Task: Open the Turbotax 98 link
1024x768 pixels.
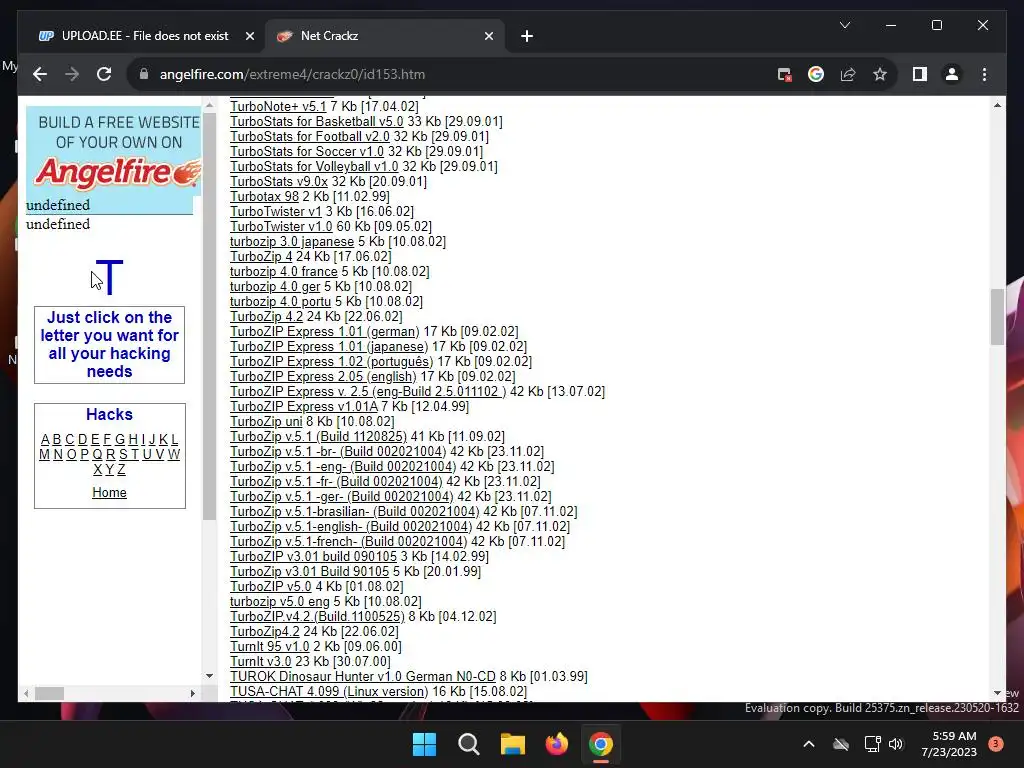Action: tap(264, 197)
